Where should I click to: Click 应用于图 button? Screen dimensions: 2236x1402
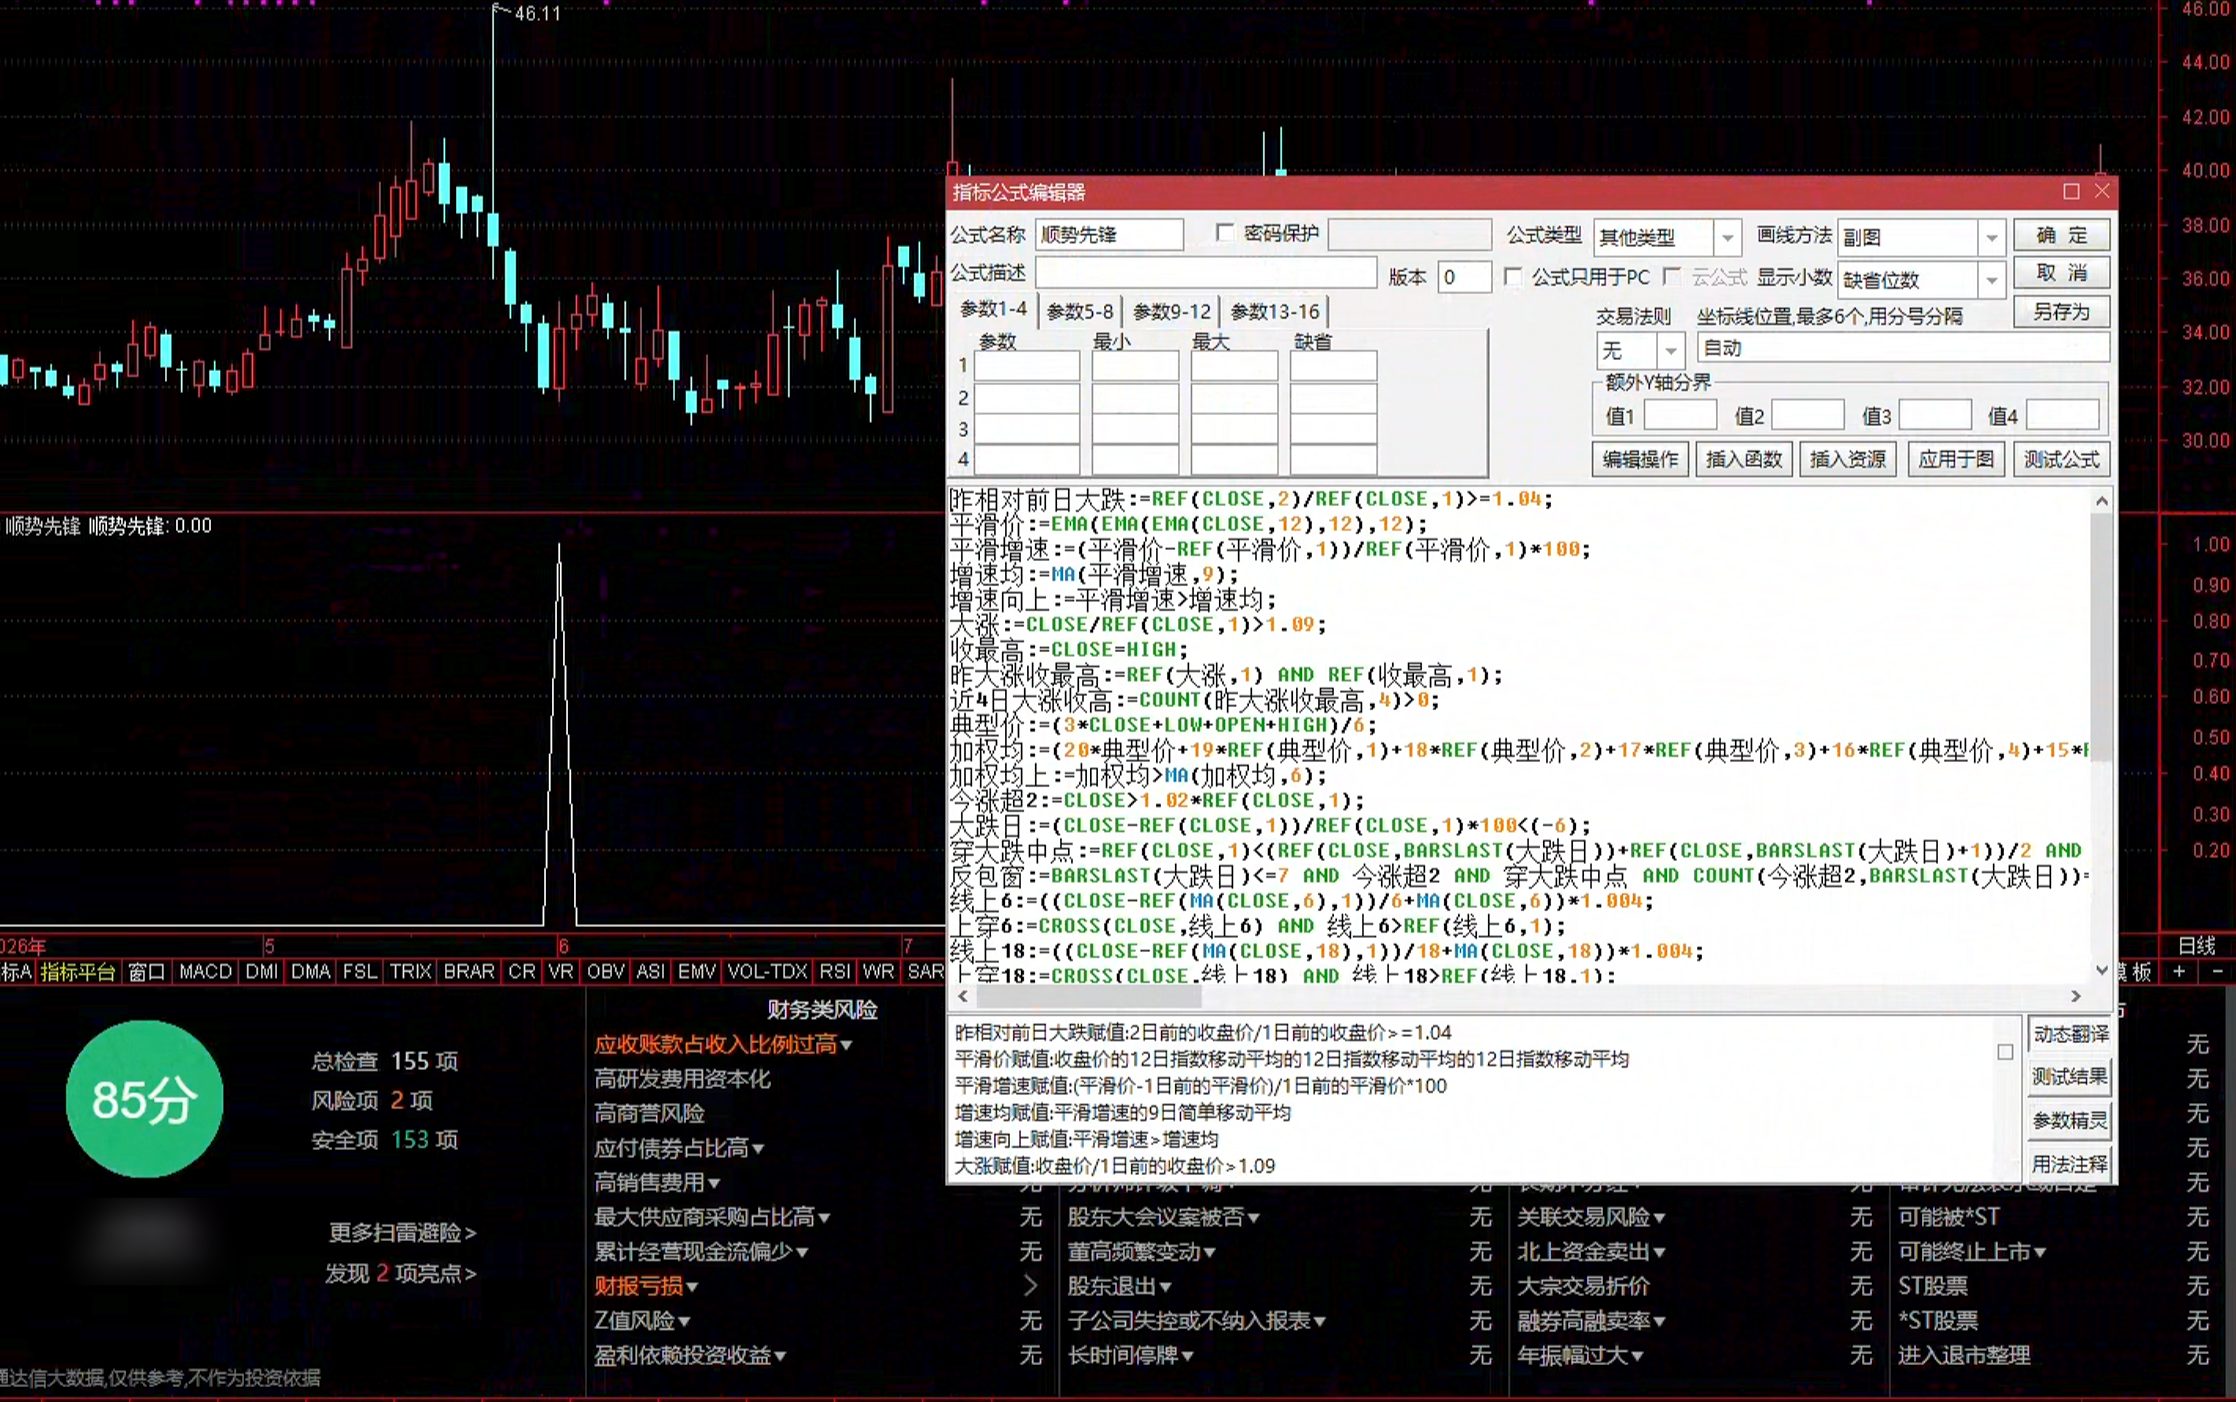click(x=1956, y=459)
